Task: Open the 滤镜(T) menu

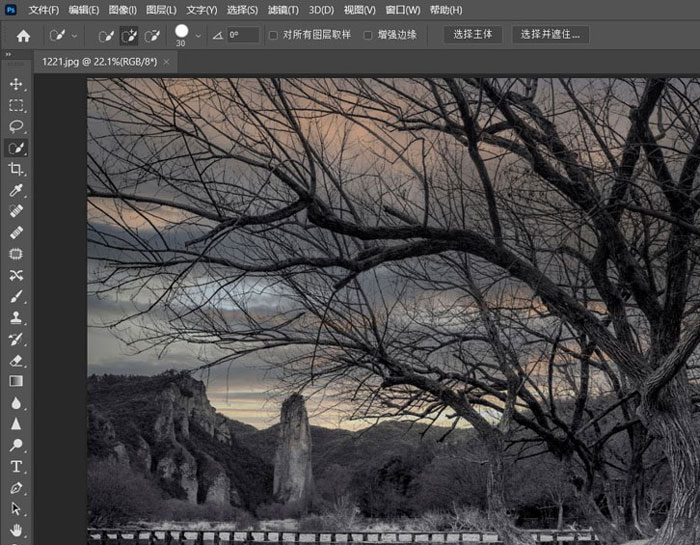Action: pos(283,10)
